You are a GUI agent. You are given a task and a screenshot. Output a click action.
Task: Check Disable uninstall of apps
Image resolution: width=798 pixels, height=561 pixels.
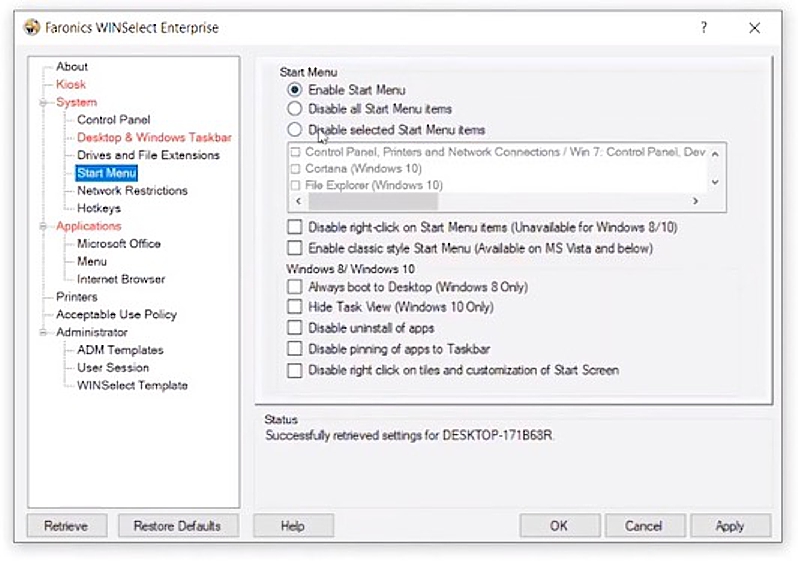pyautogui.click(x=295, y=328)
